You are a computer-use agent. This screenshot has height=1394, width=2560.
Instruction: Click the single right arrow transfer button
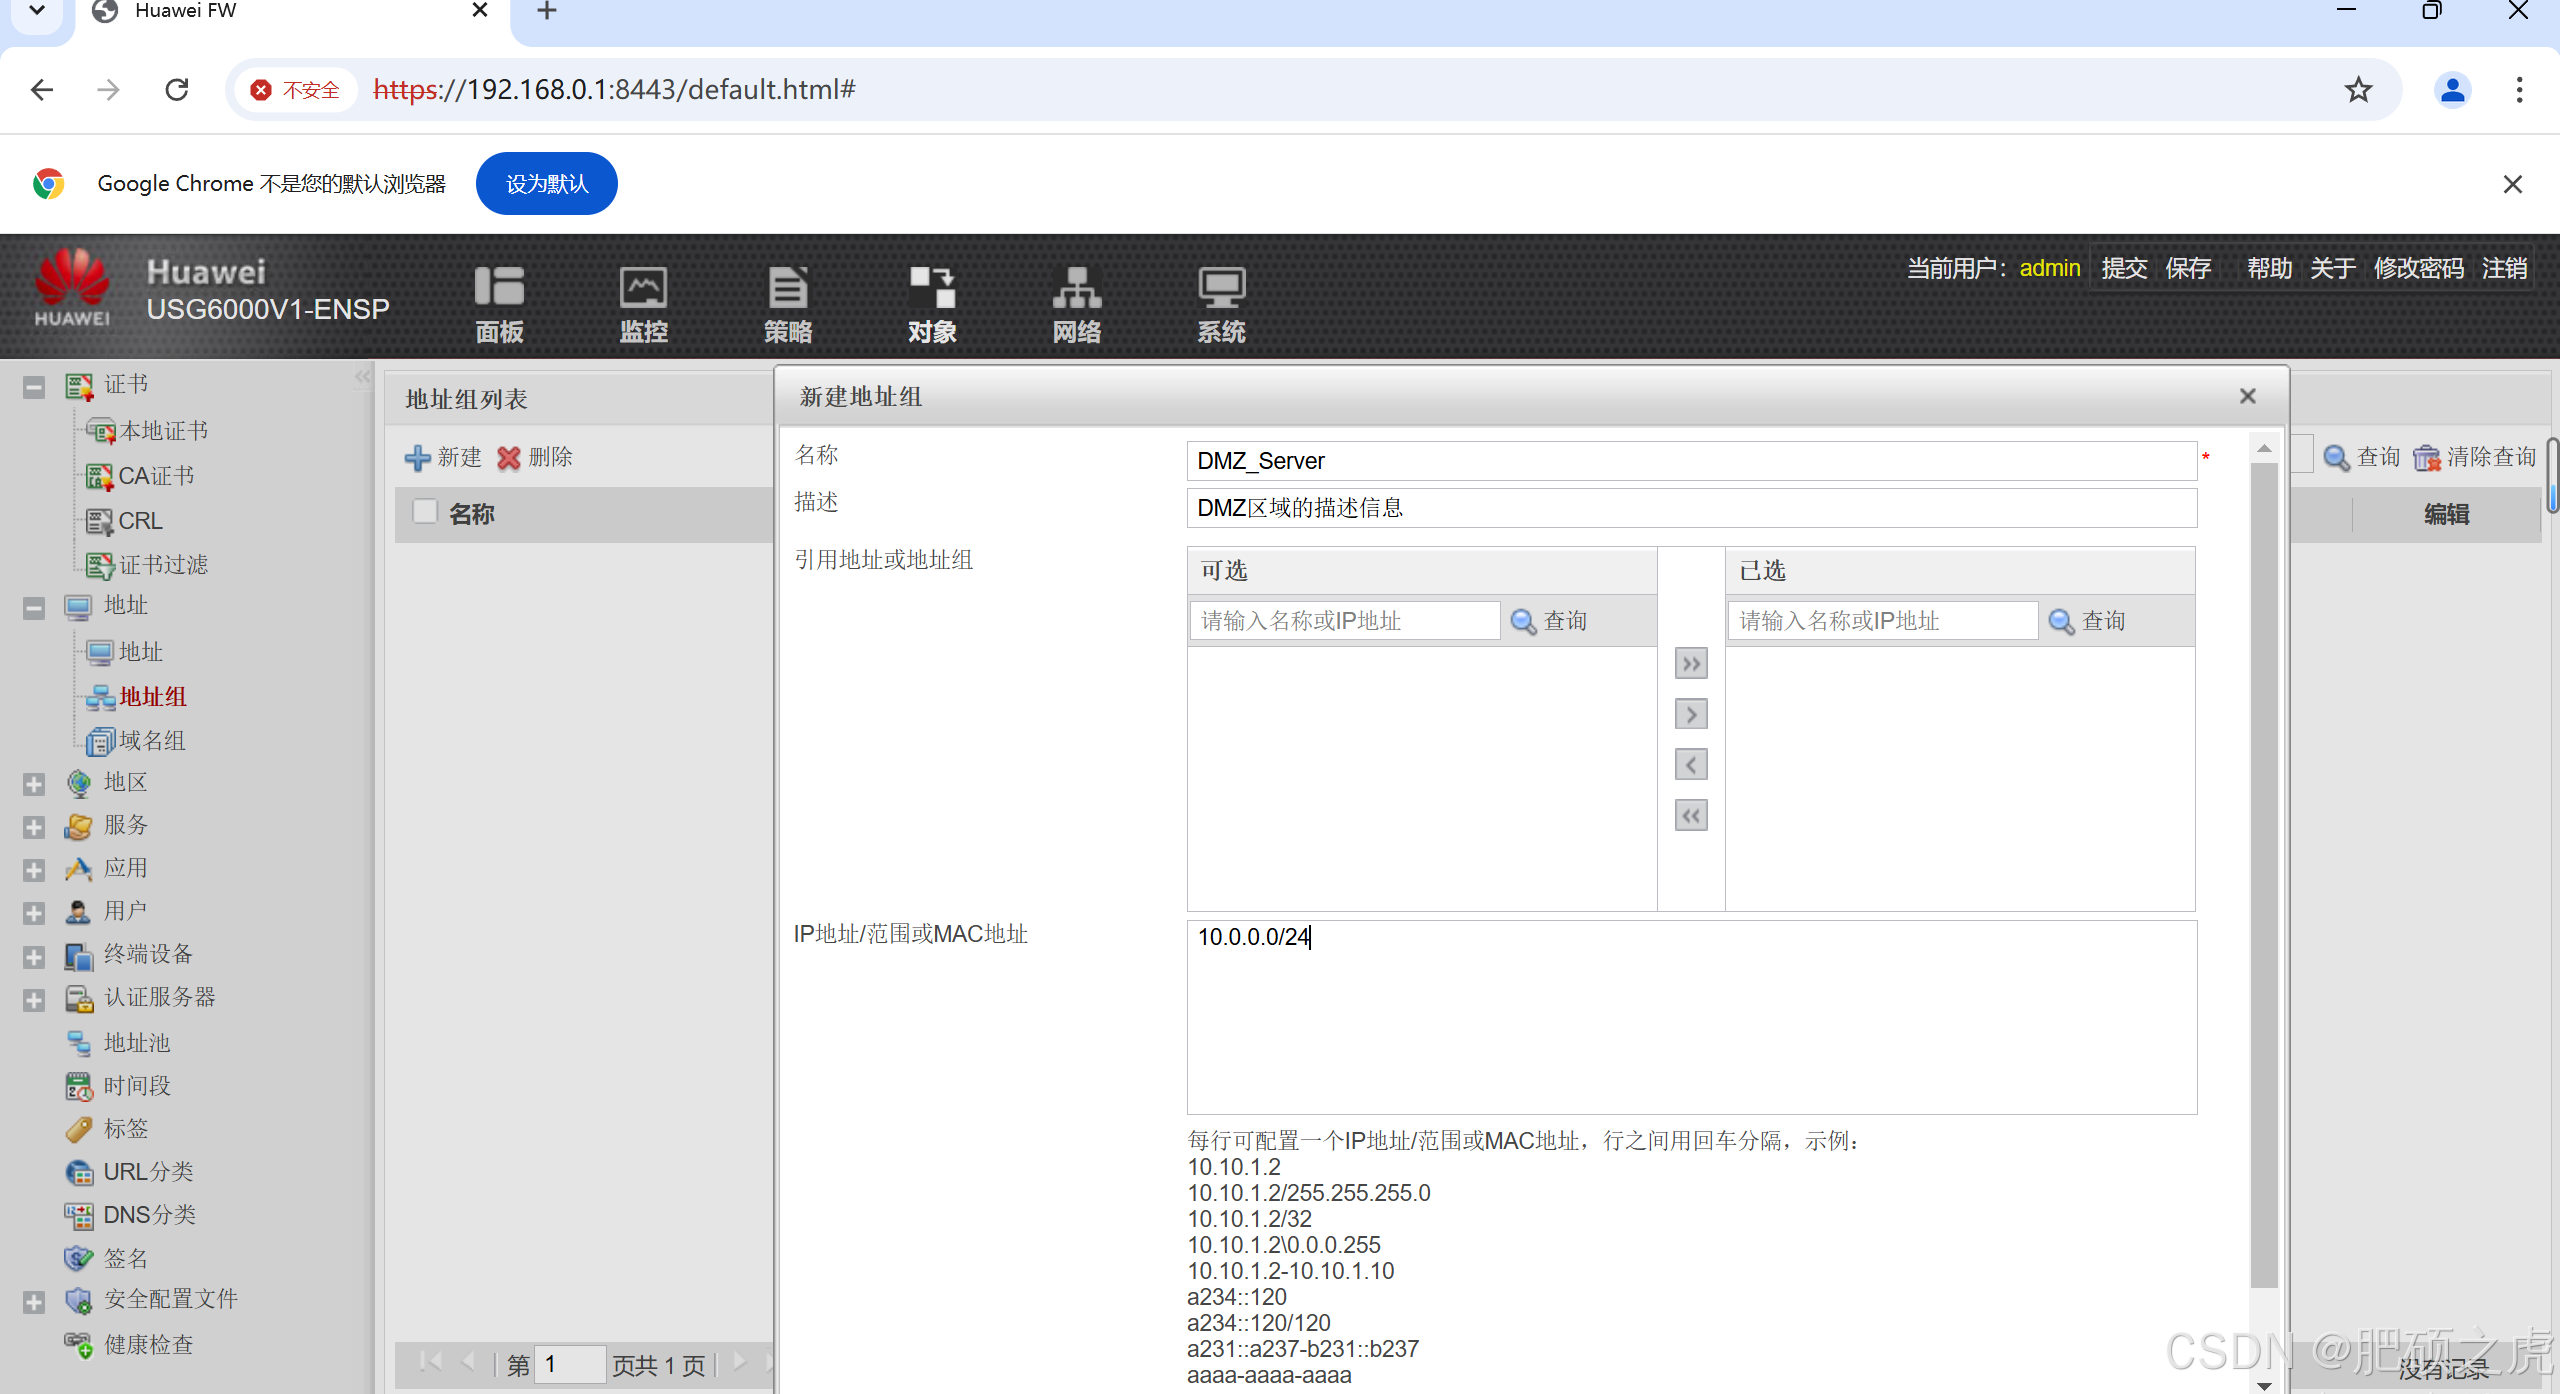pyautogui.click(x=1690, y=714)
